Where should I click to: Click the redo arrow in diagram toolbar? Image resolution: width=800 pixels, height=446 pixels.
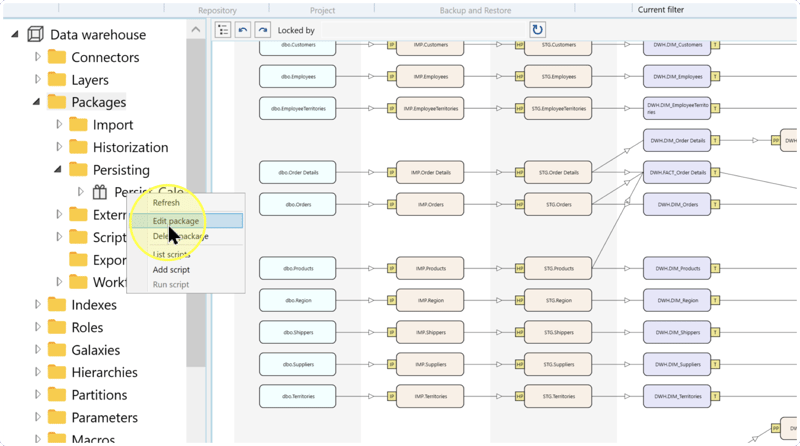(263, 30)
